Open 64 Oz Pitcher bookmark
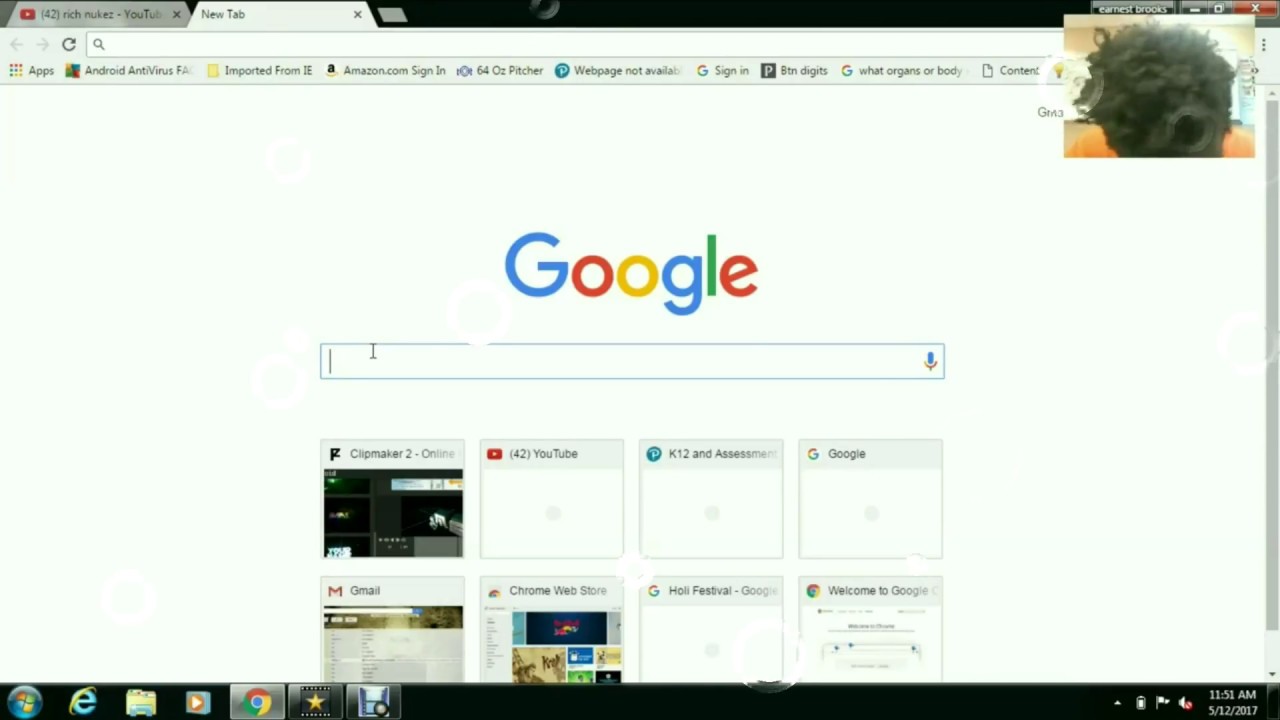Image resolution: width=1280 pixels, height=720 pixels. click(x=500, y=70)
